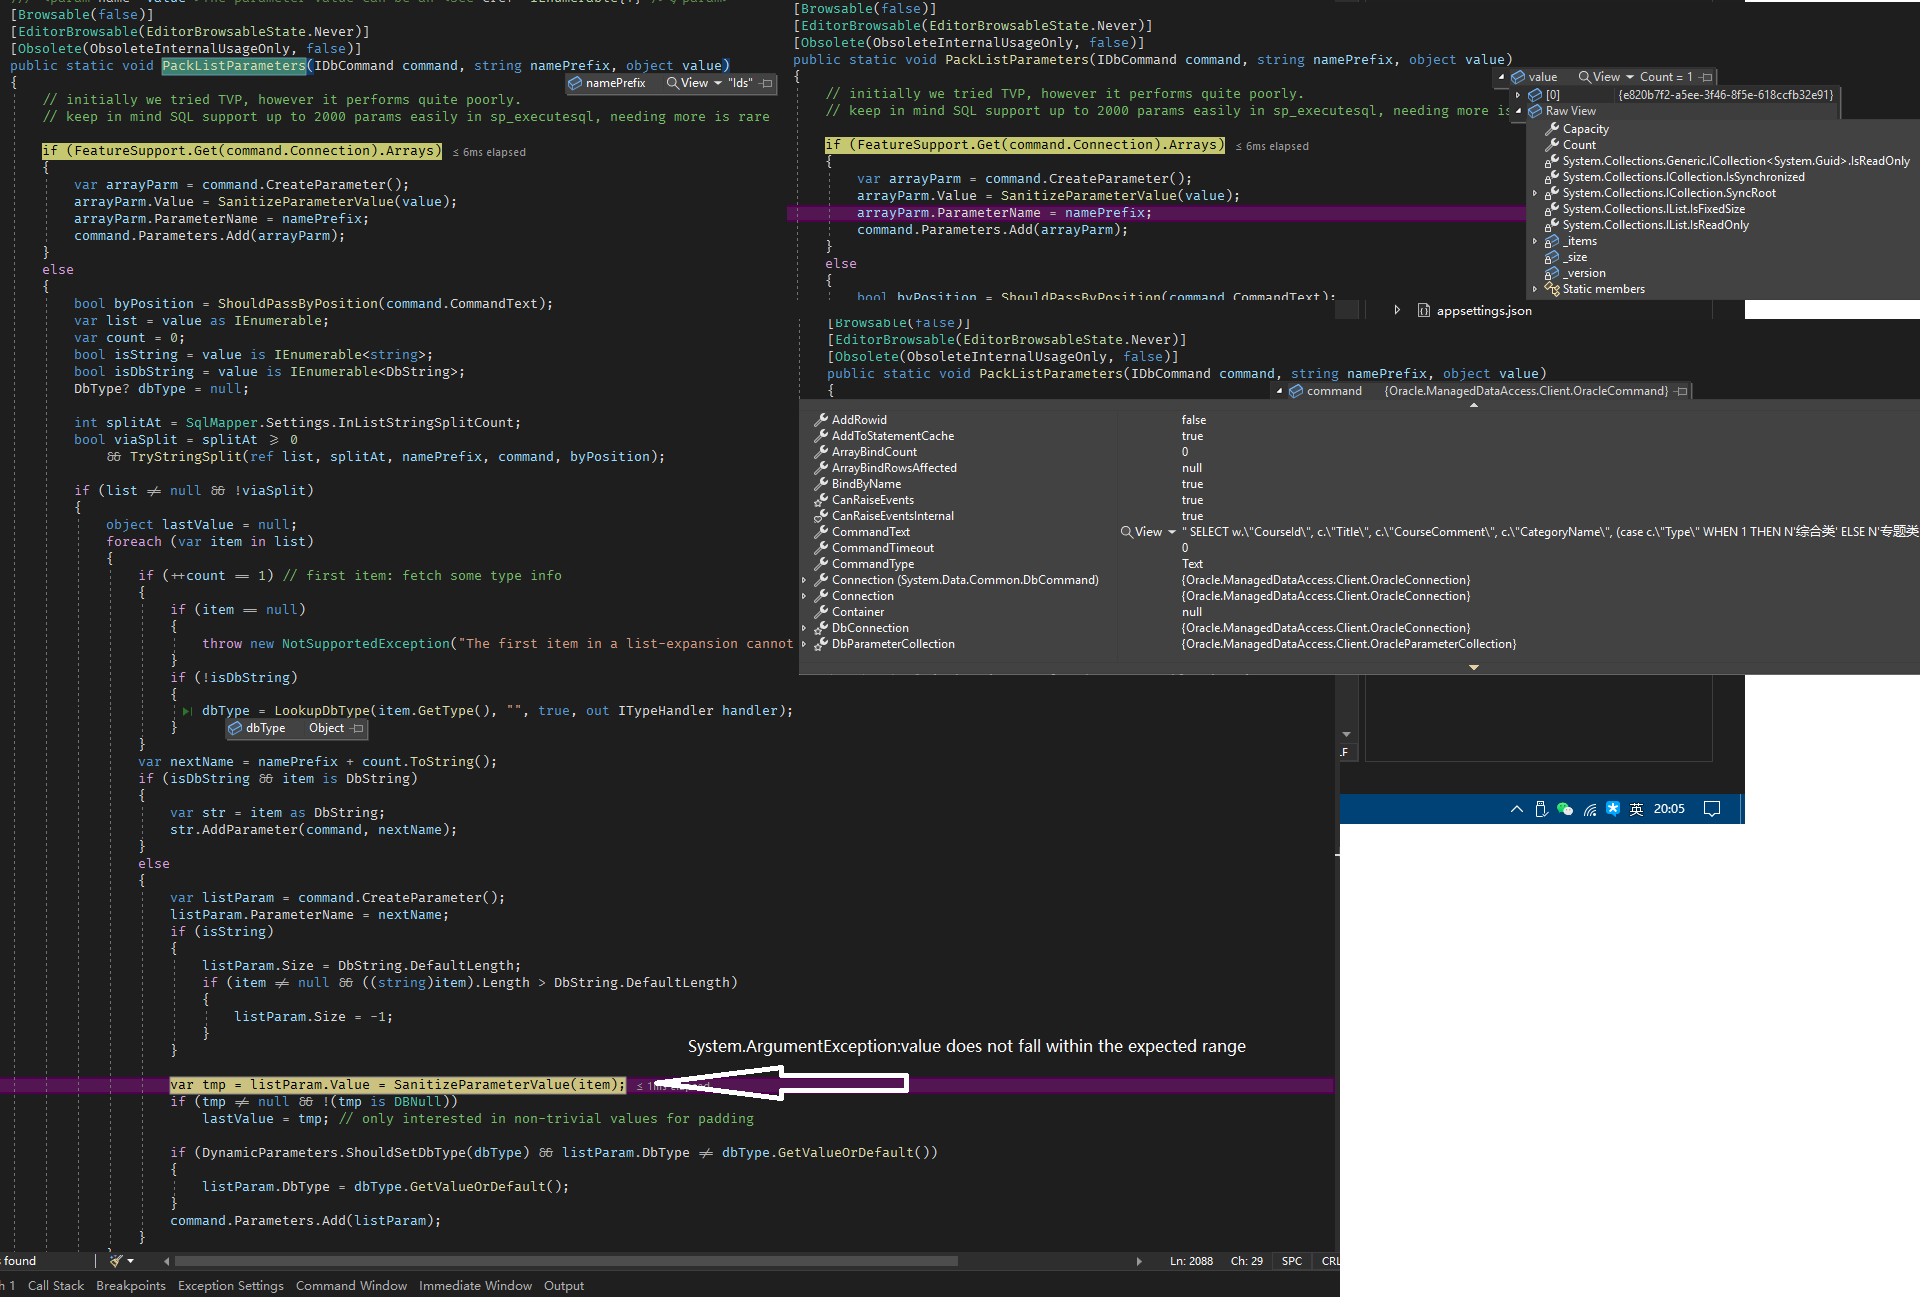Expand the _items field
This screenshot has width=1920, height=1297.
1535,241
